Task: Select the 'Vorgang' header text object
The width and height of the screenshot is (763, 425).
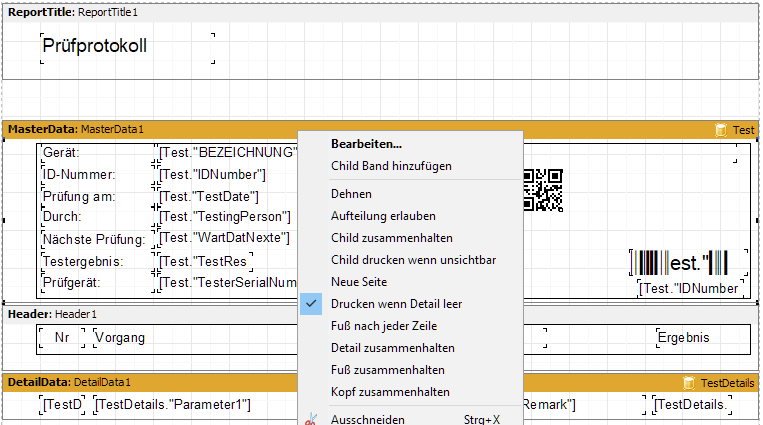Action: (120, 338)
